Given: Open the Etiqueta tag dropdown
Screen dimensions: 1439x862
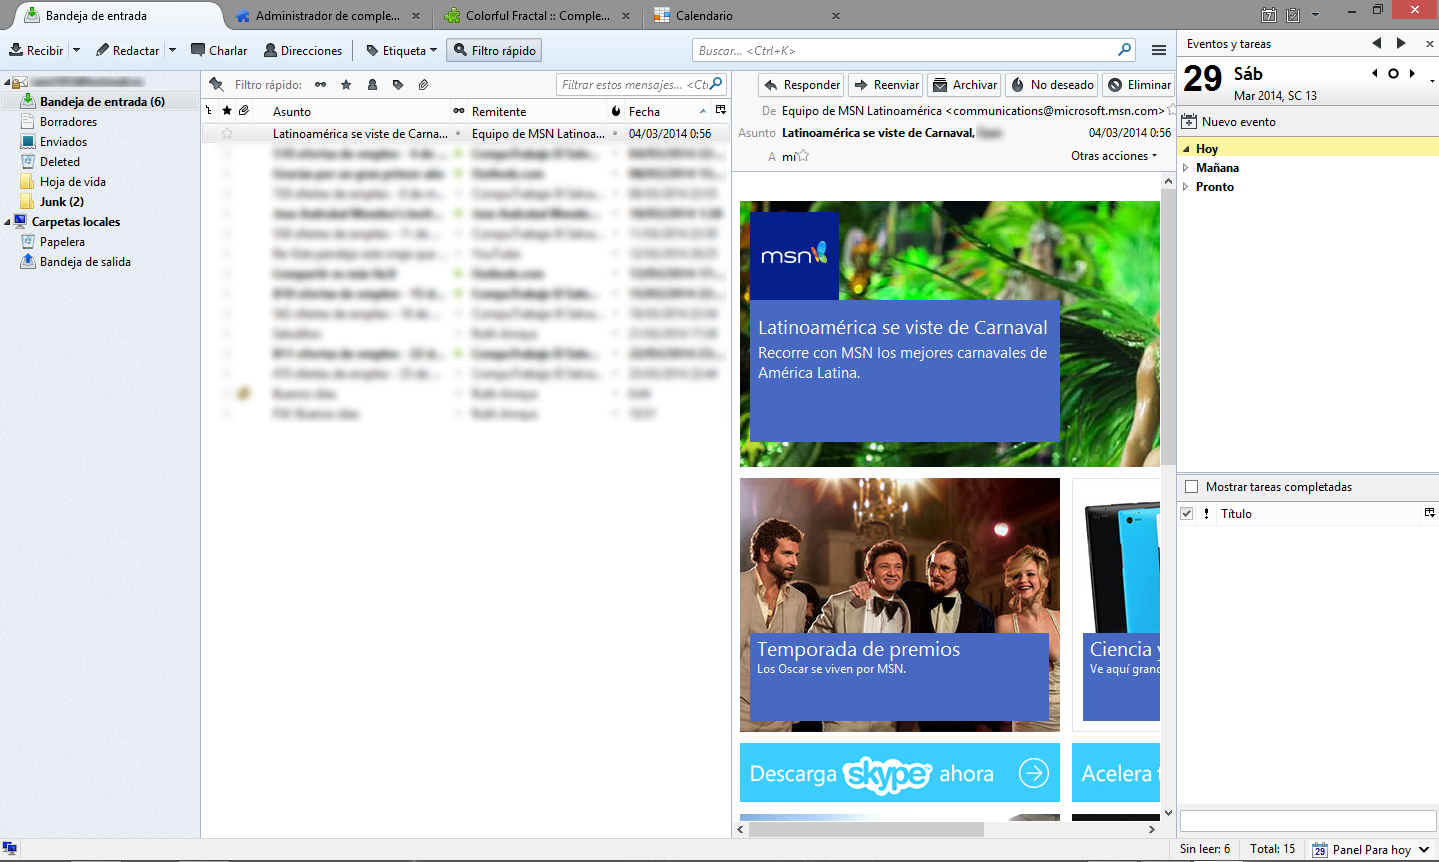Looking at the screenshot, I should click(x=401, y=50).
